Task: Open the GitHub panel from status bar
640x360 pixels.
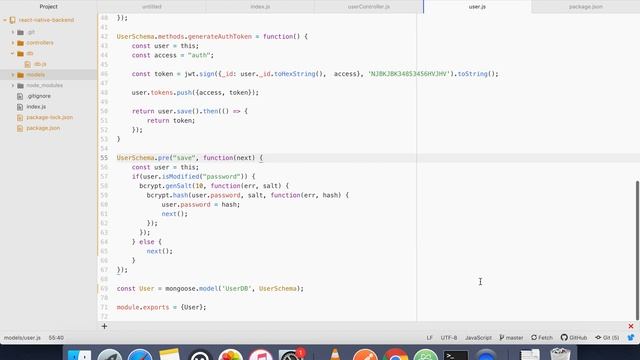Action: tap(573, 338)
